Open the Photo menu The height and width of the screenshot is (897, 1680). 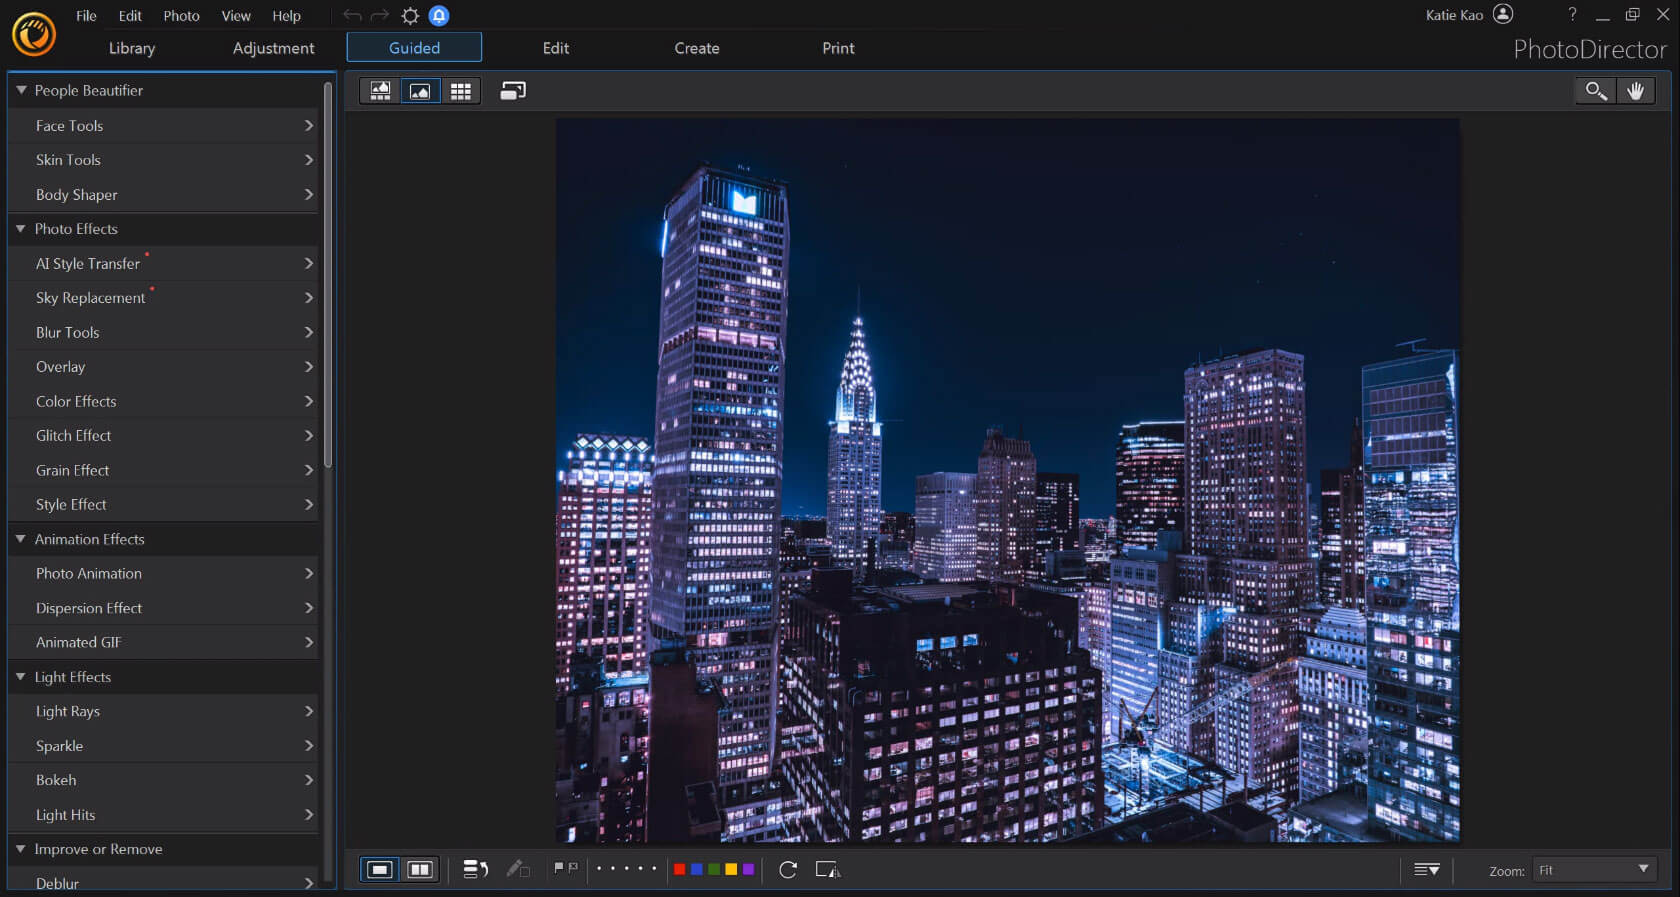181,16
